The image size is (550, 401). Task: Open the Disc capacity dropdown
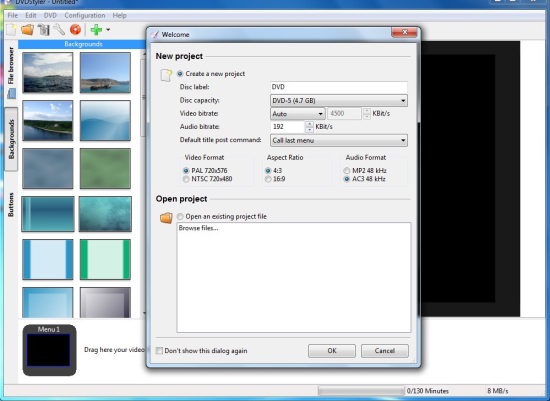(339, 101)
